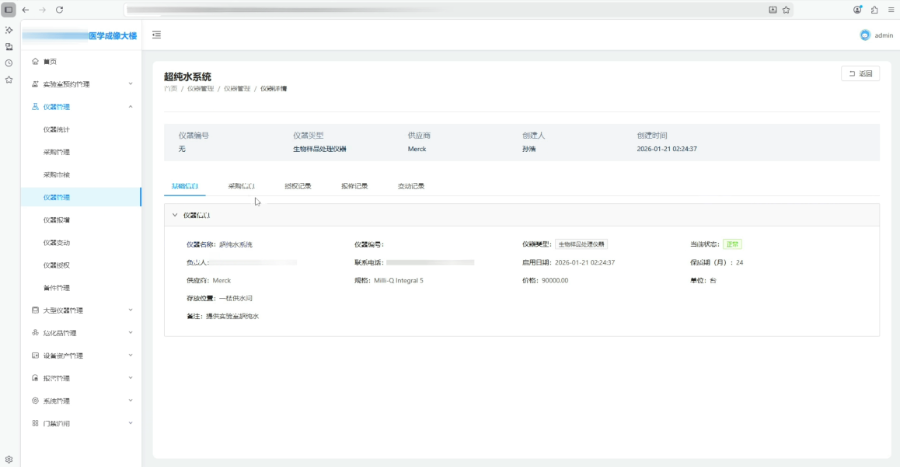Open the browser profile icon
Viewport: 900px width, 467px height.
coord(858,10)
